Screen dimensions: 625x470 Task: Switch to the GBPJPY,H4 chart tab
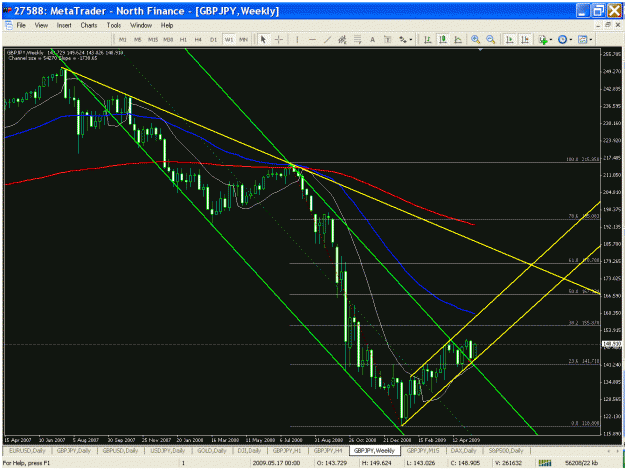point(328,450)
